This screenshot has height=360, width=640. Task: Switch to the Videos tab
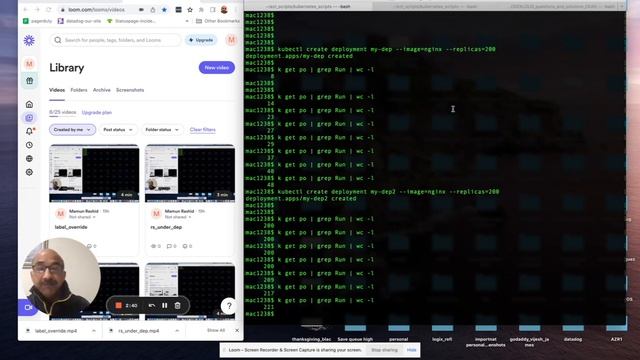tap(57, 90)
